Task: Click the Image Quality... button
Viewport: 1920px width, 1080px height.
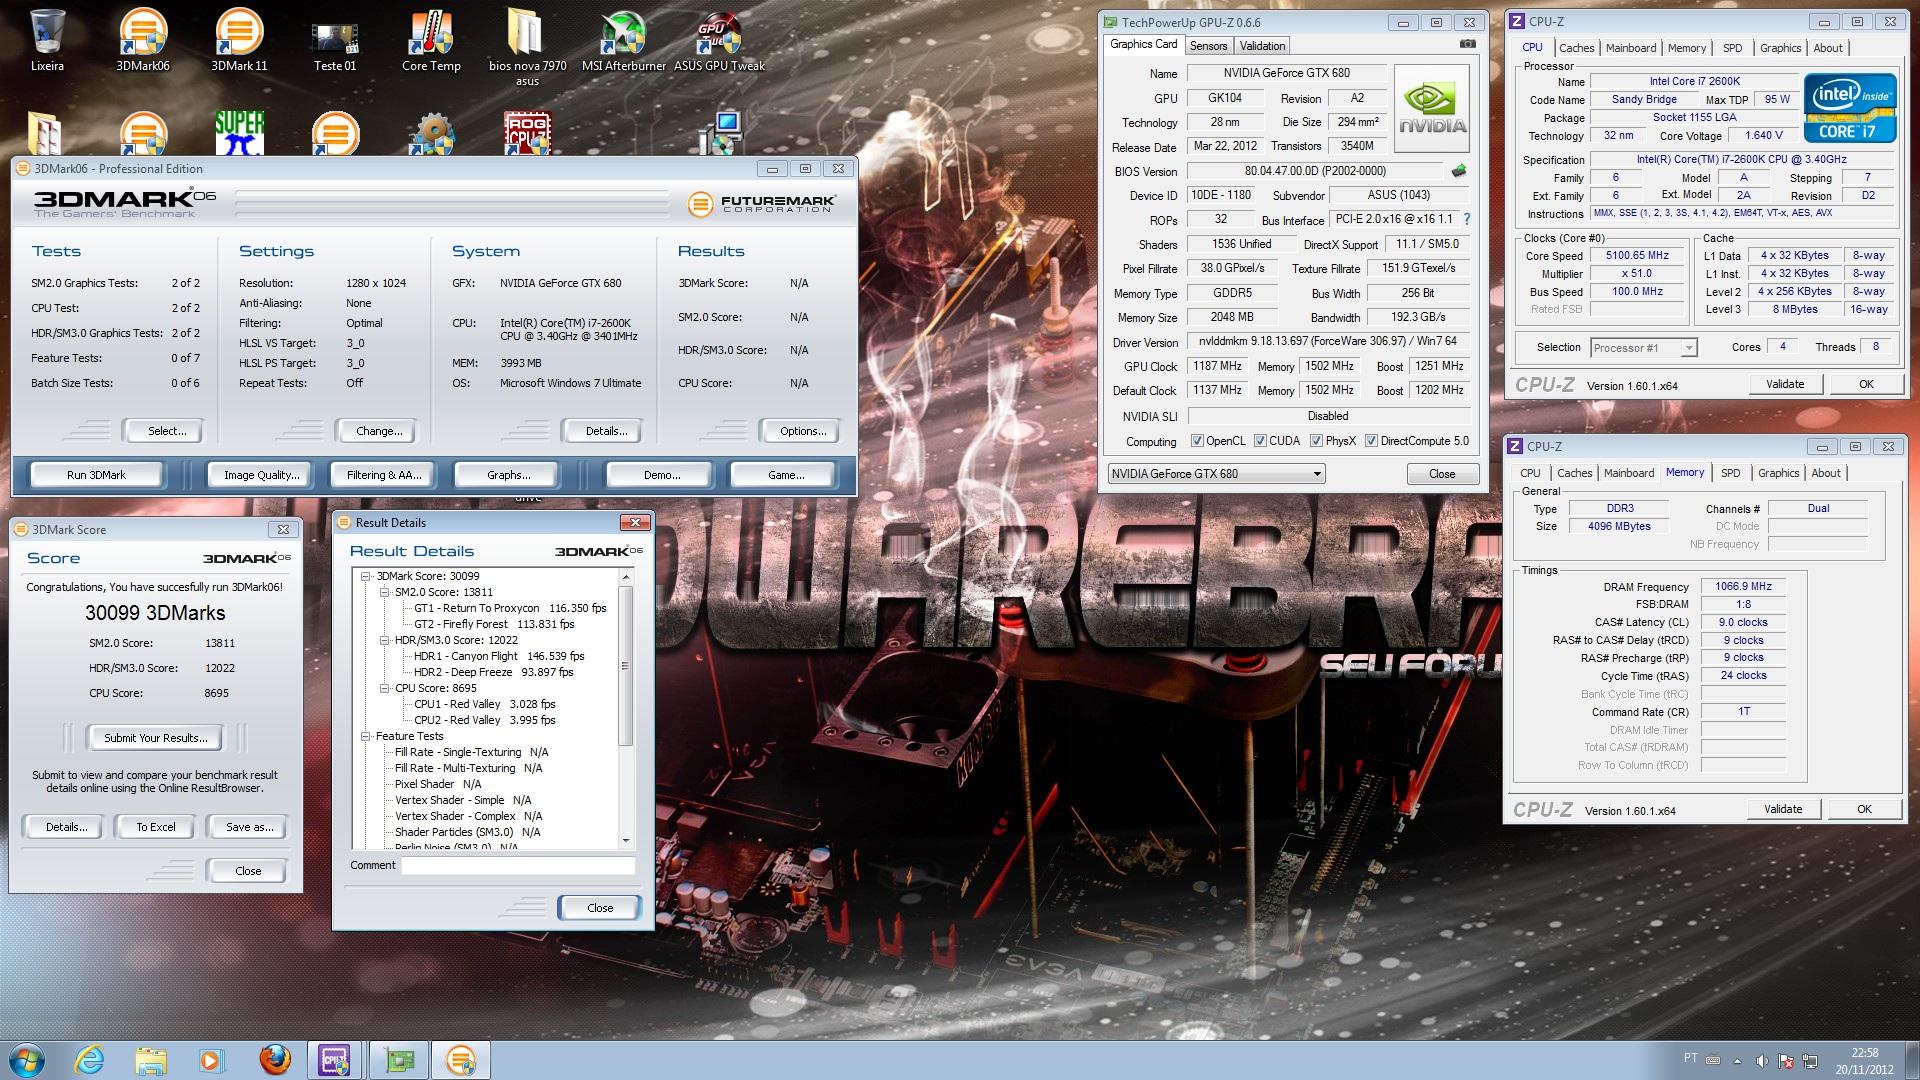Action: tap(261, 475)
